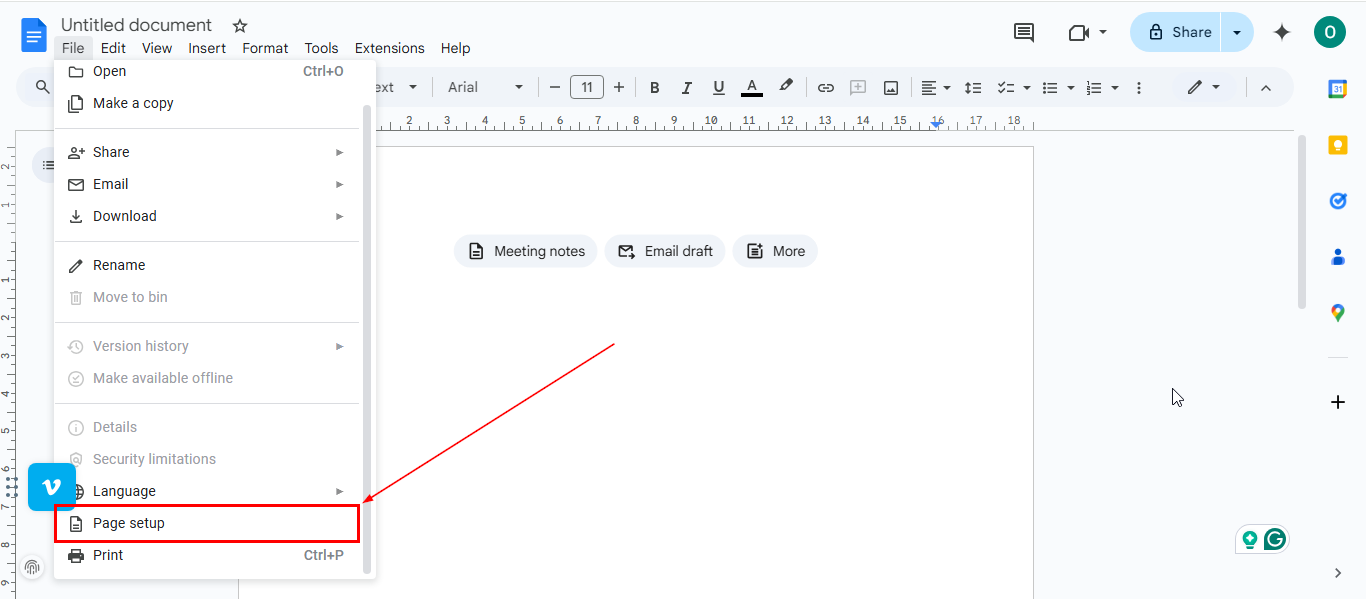Star the Untitled document
The width and height of the screenshot is (1366, 599).
tap(240, 25)
